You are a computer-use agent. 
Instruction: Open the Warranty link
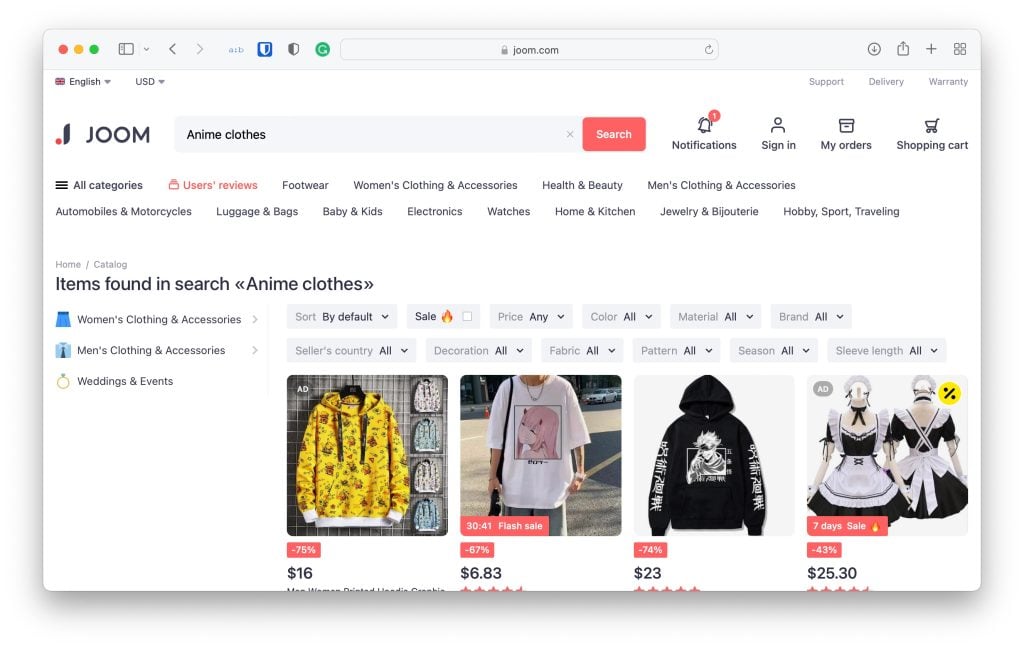tap(948, 82)
